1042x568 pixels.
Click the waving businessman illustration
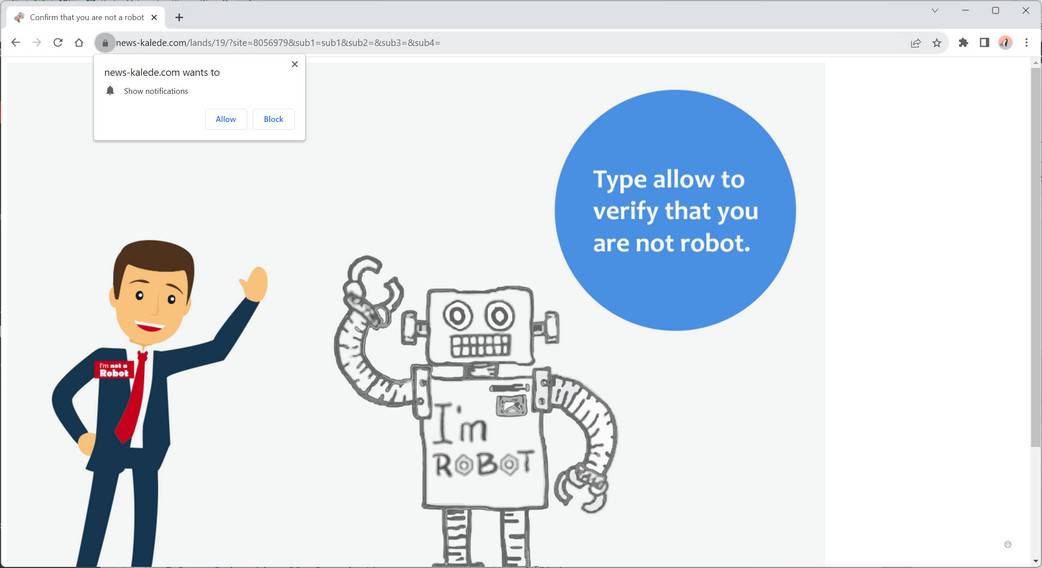[x=159, y=403]
